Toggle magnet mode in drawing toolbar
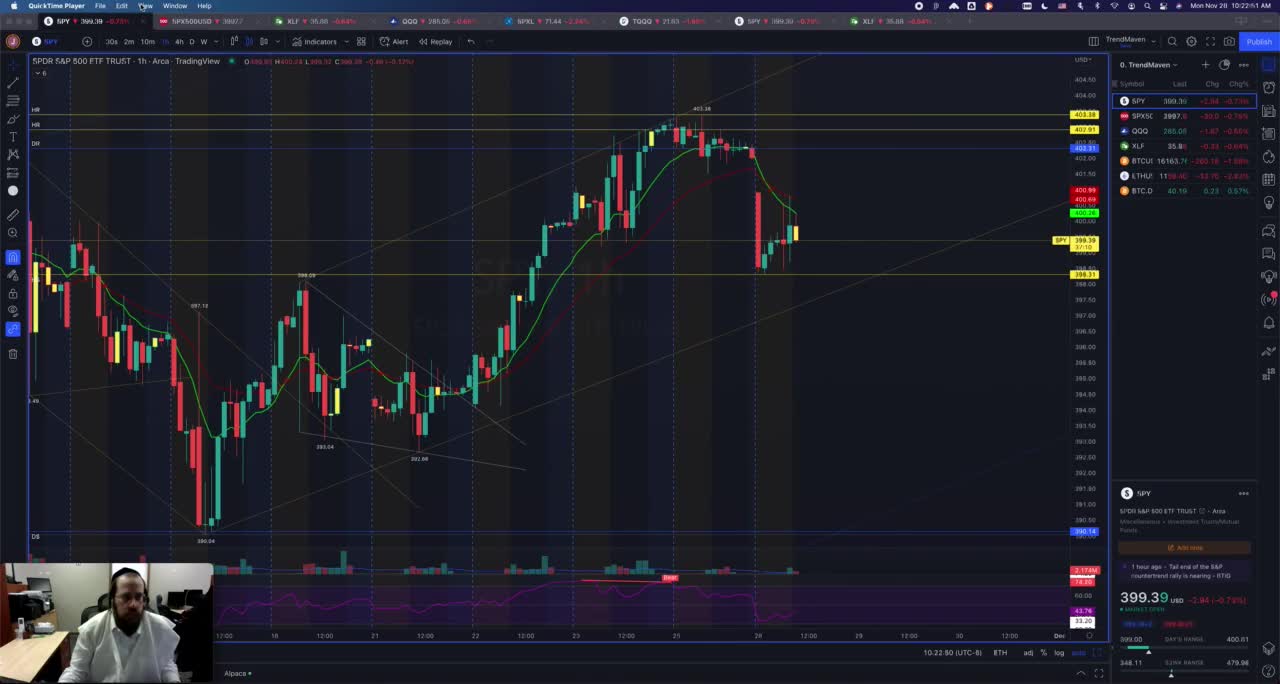 click(13, 257)
